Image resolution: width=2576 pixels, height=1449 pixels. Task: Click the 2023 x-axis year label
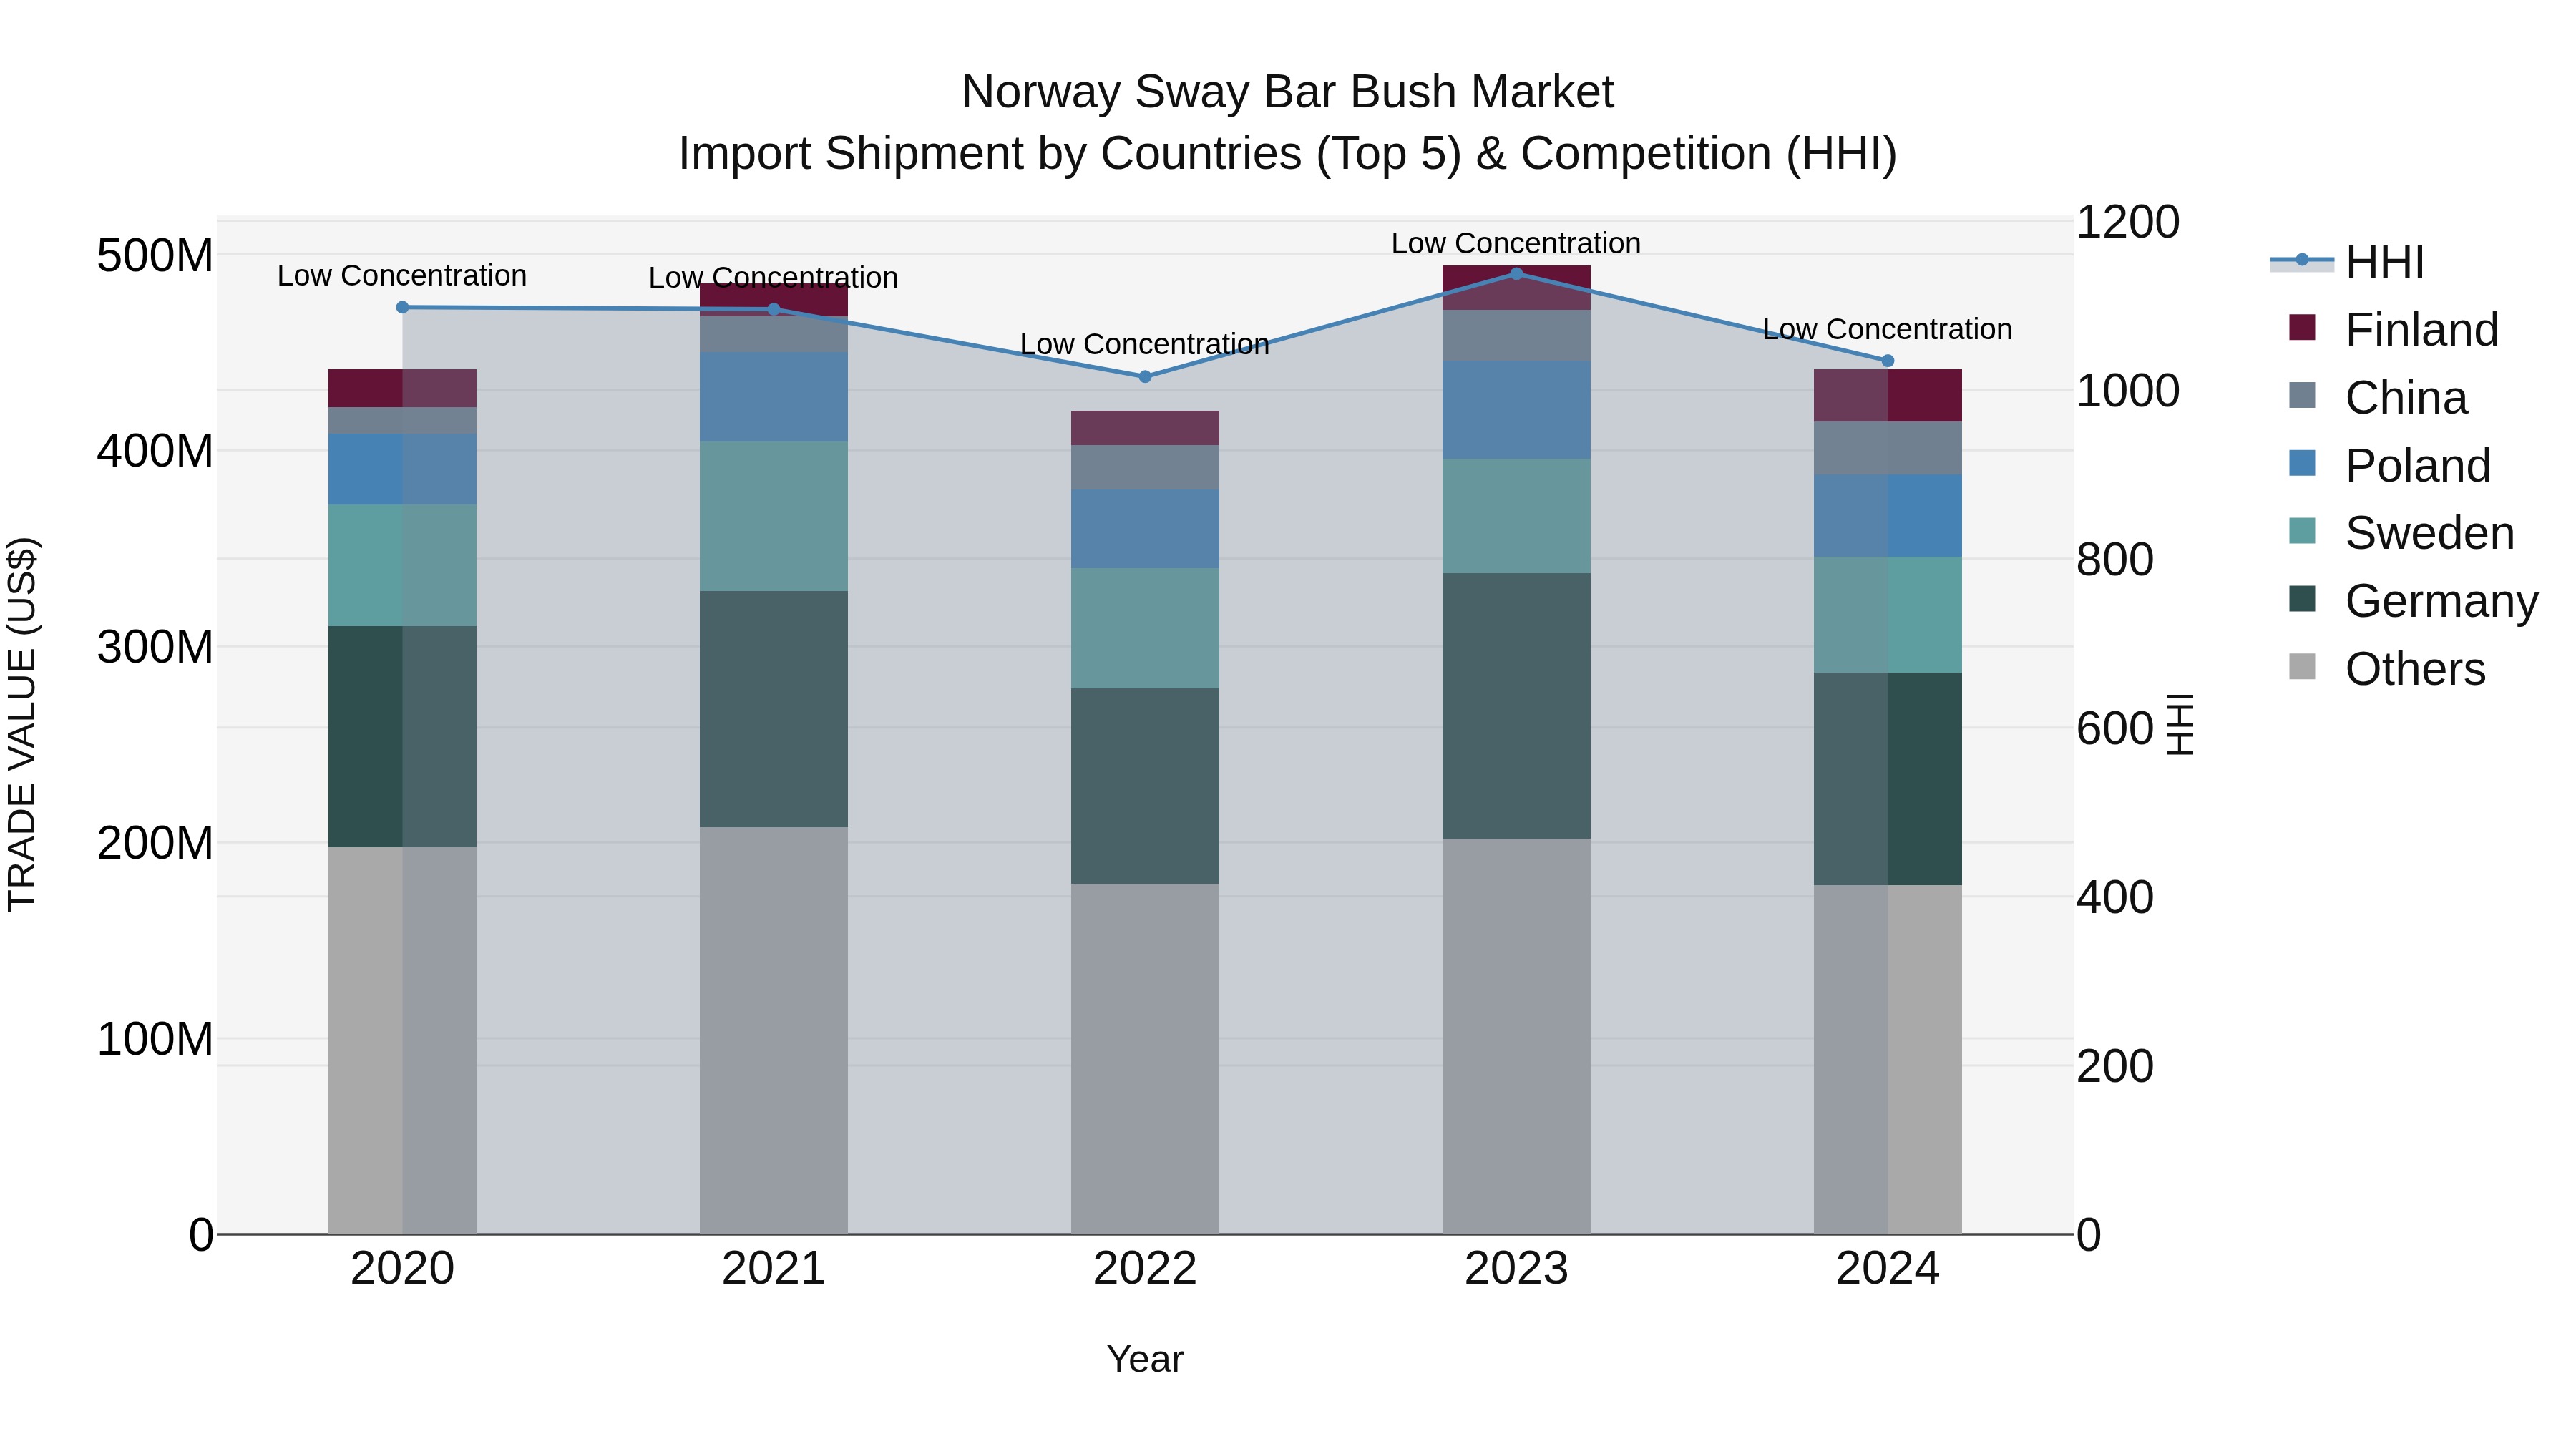point(1516,1269)
